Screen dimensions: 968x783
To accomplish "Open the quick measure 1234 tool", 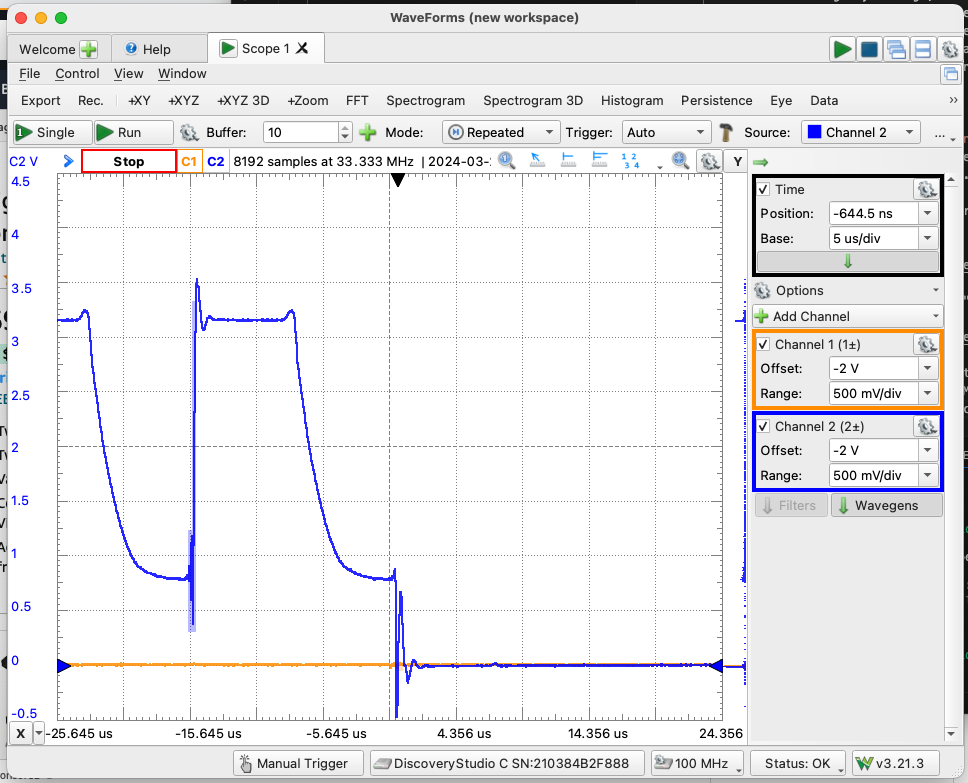I will click(632, 160).
